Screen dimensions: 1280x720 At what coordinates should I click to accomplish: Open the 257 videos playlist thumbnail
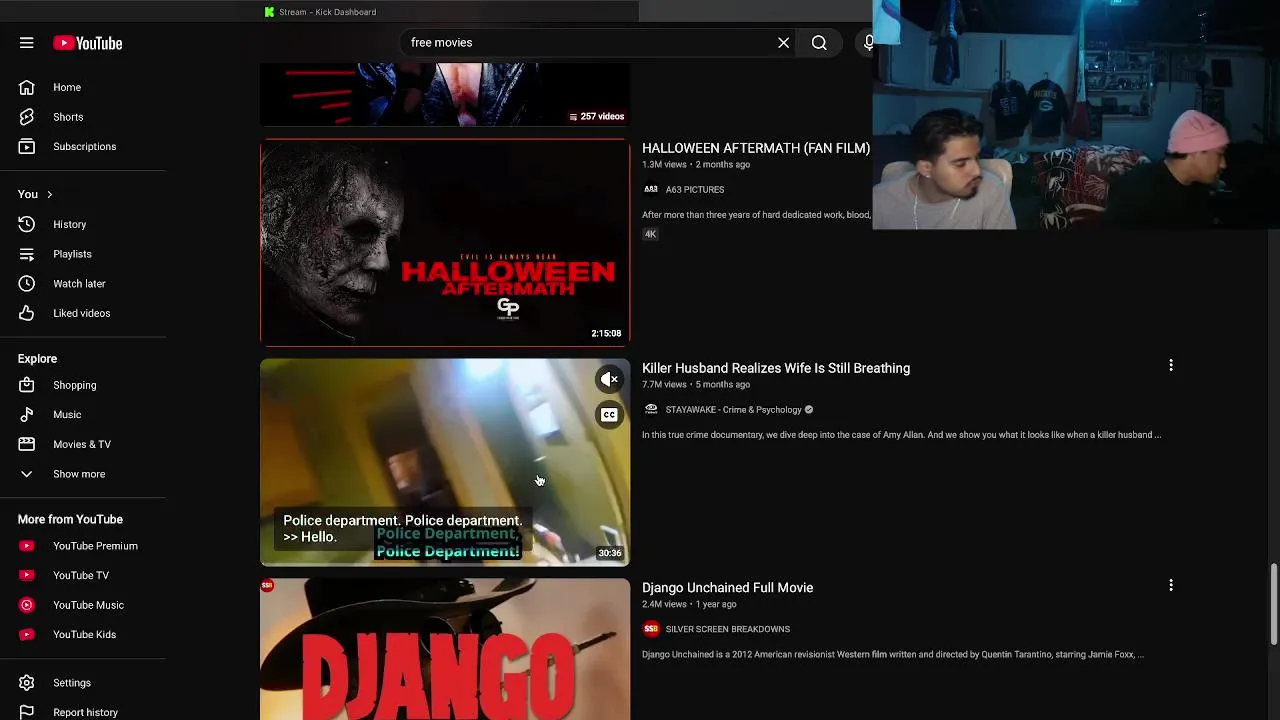click(445, 94)
